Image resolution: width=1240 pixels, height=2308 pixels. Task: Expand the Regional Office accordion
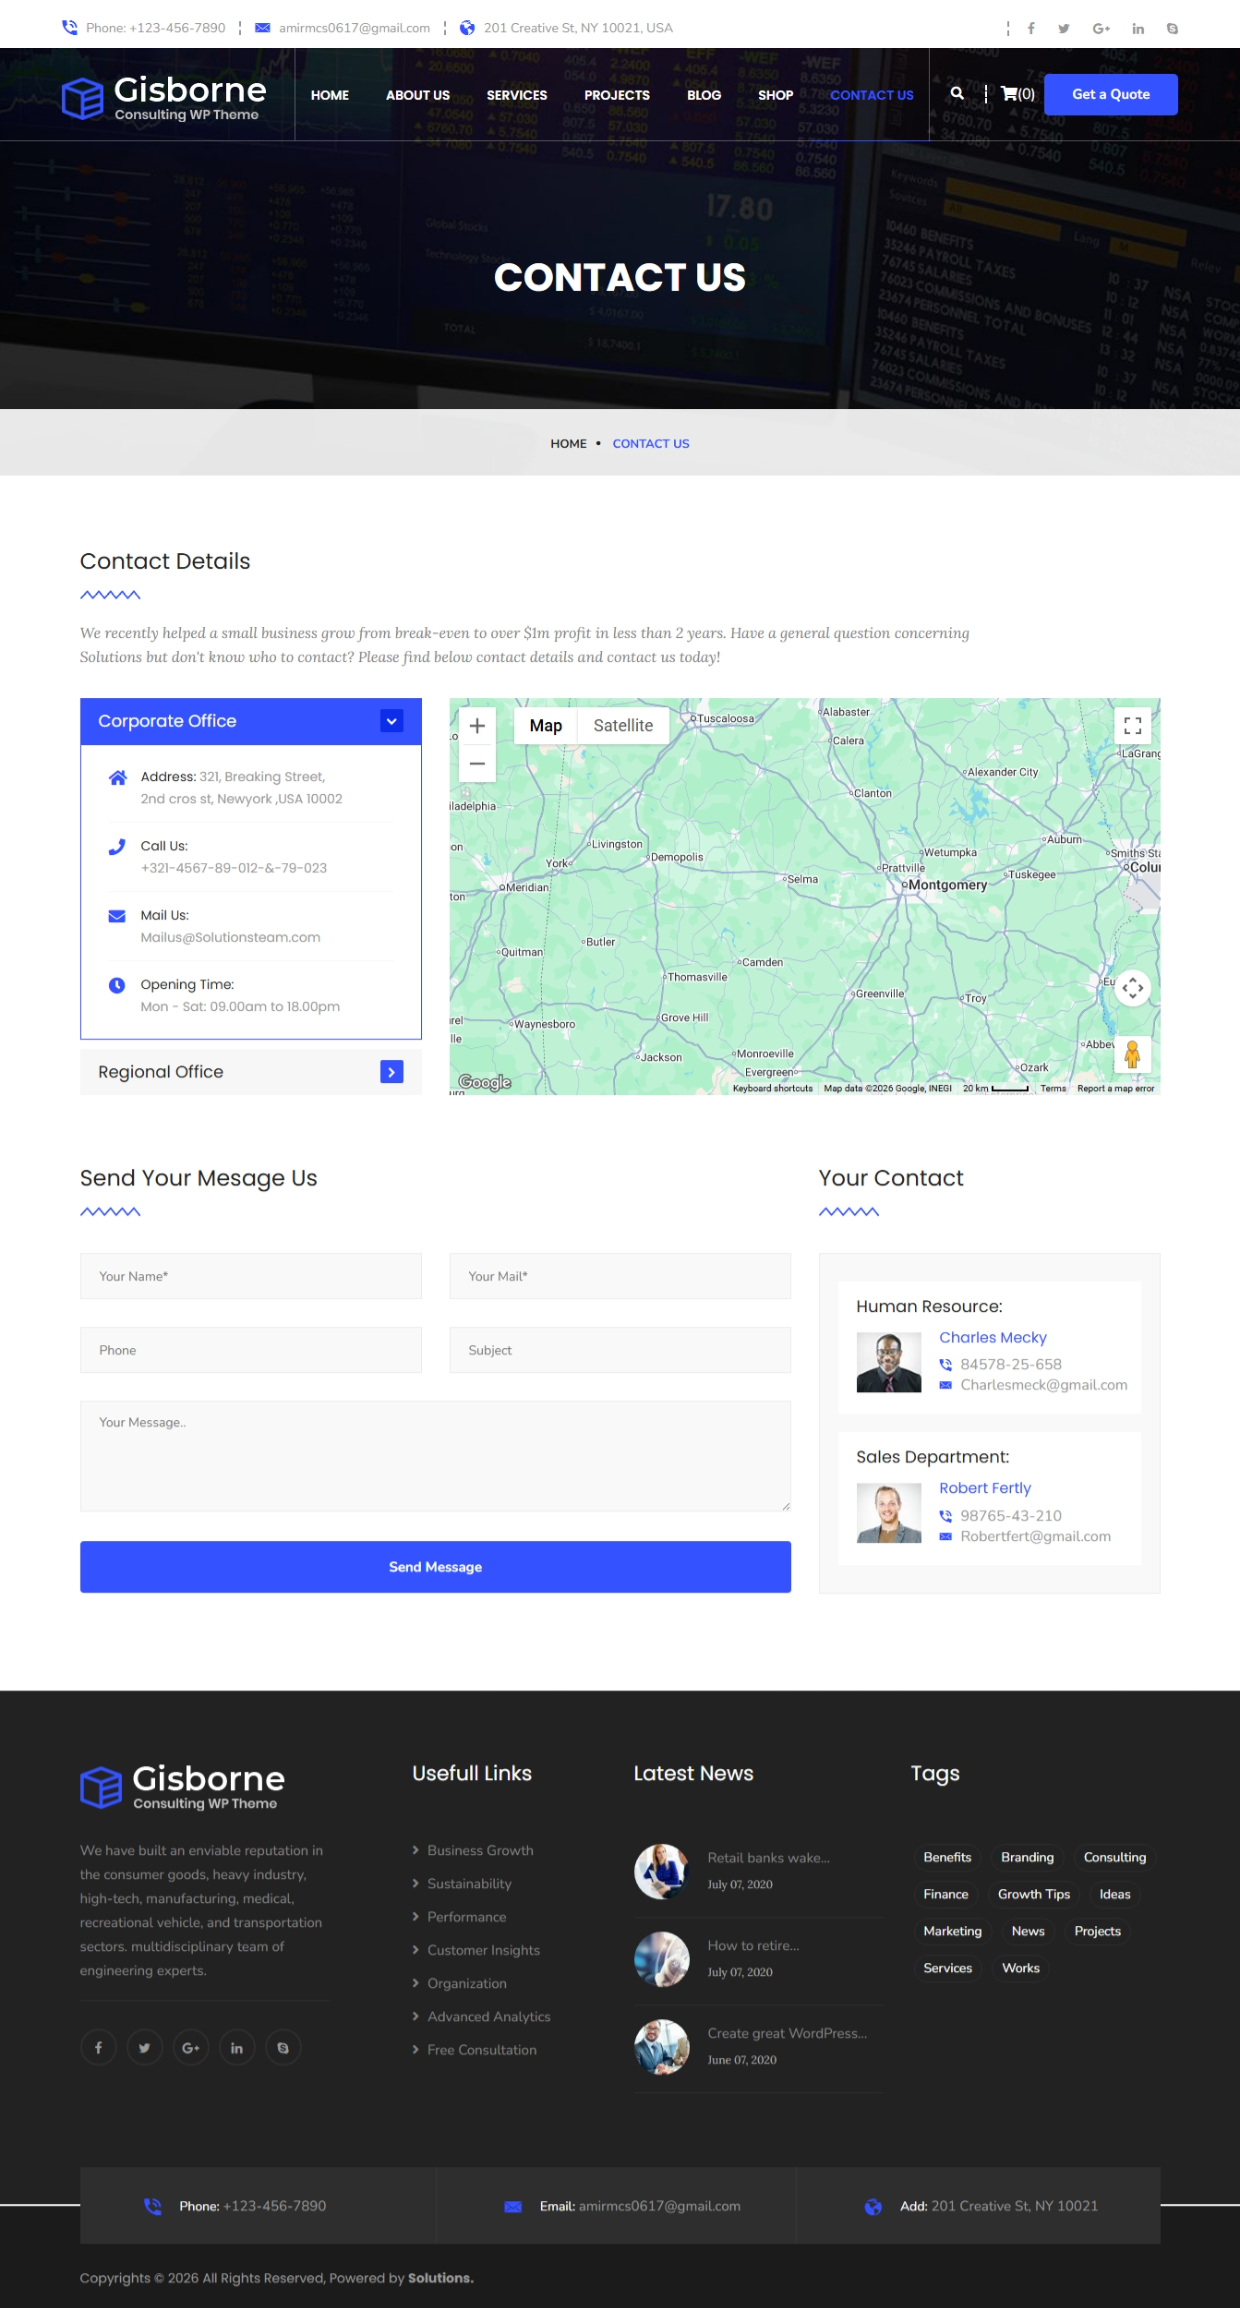click(x=392, y=1072)
